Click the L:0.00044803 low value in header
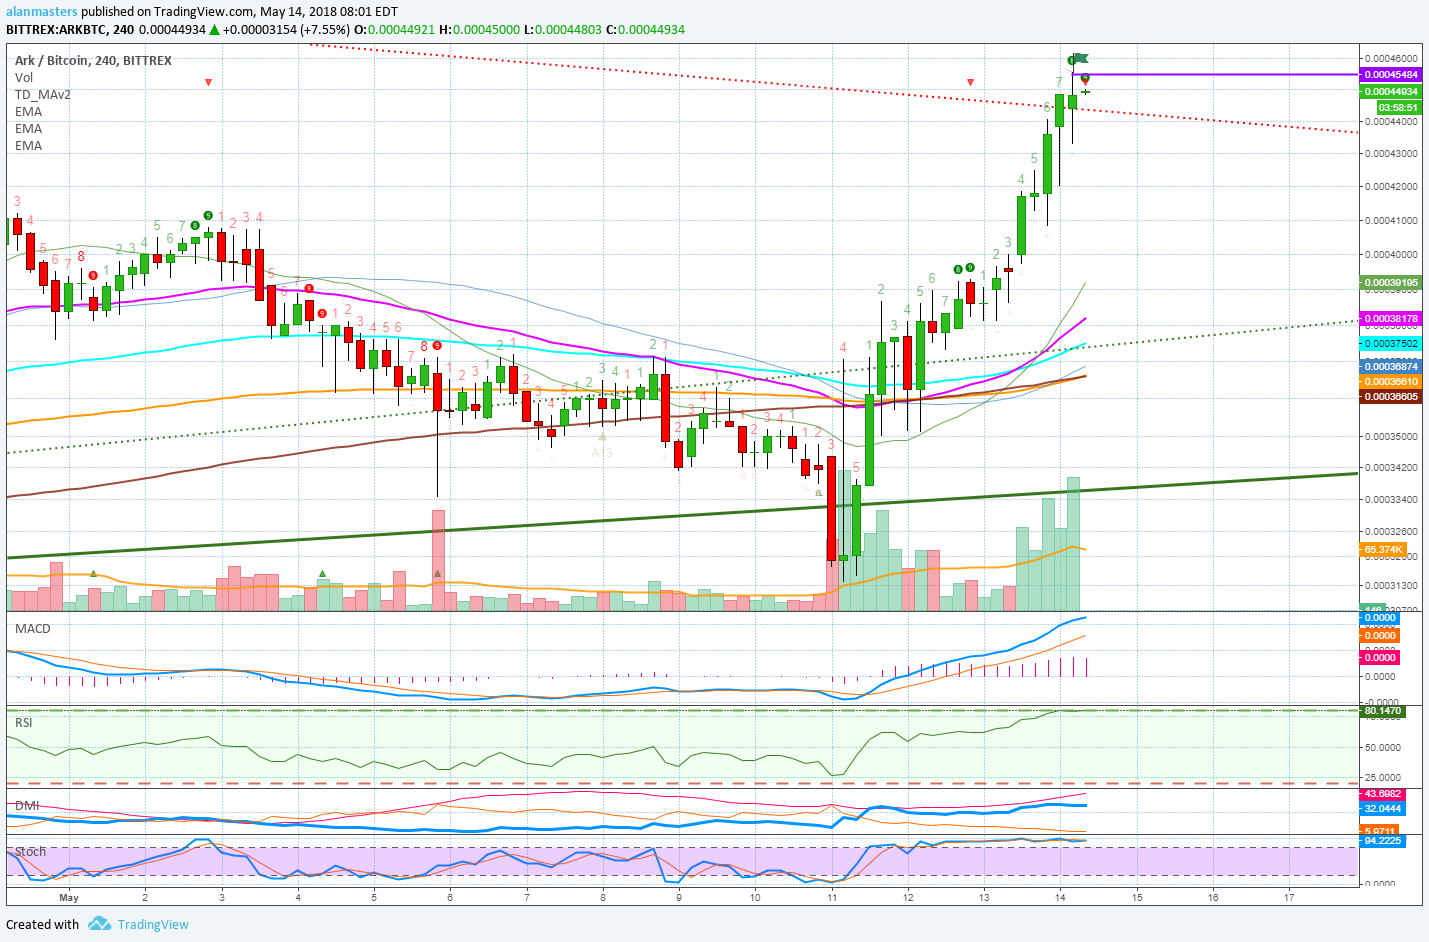 click(x=563, y=29)
